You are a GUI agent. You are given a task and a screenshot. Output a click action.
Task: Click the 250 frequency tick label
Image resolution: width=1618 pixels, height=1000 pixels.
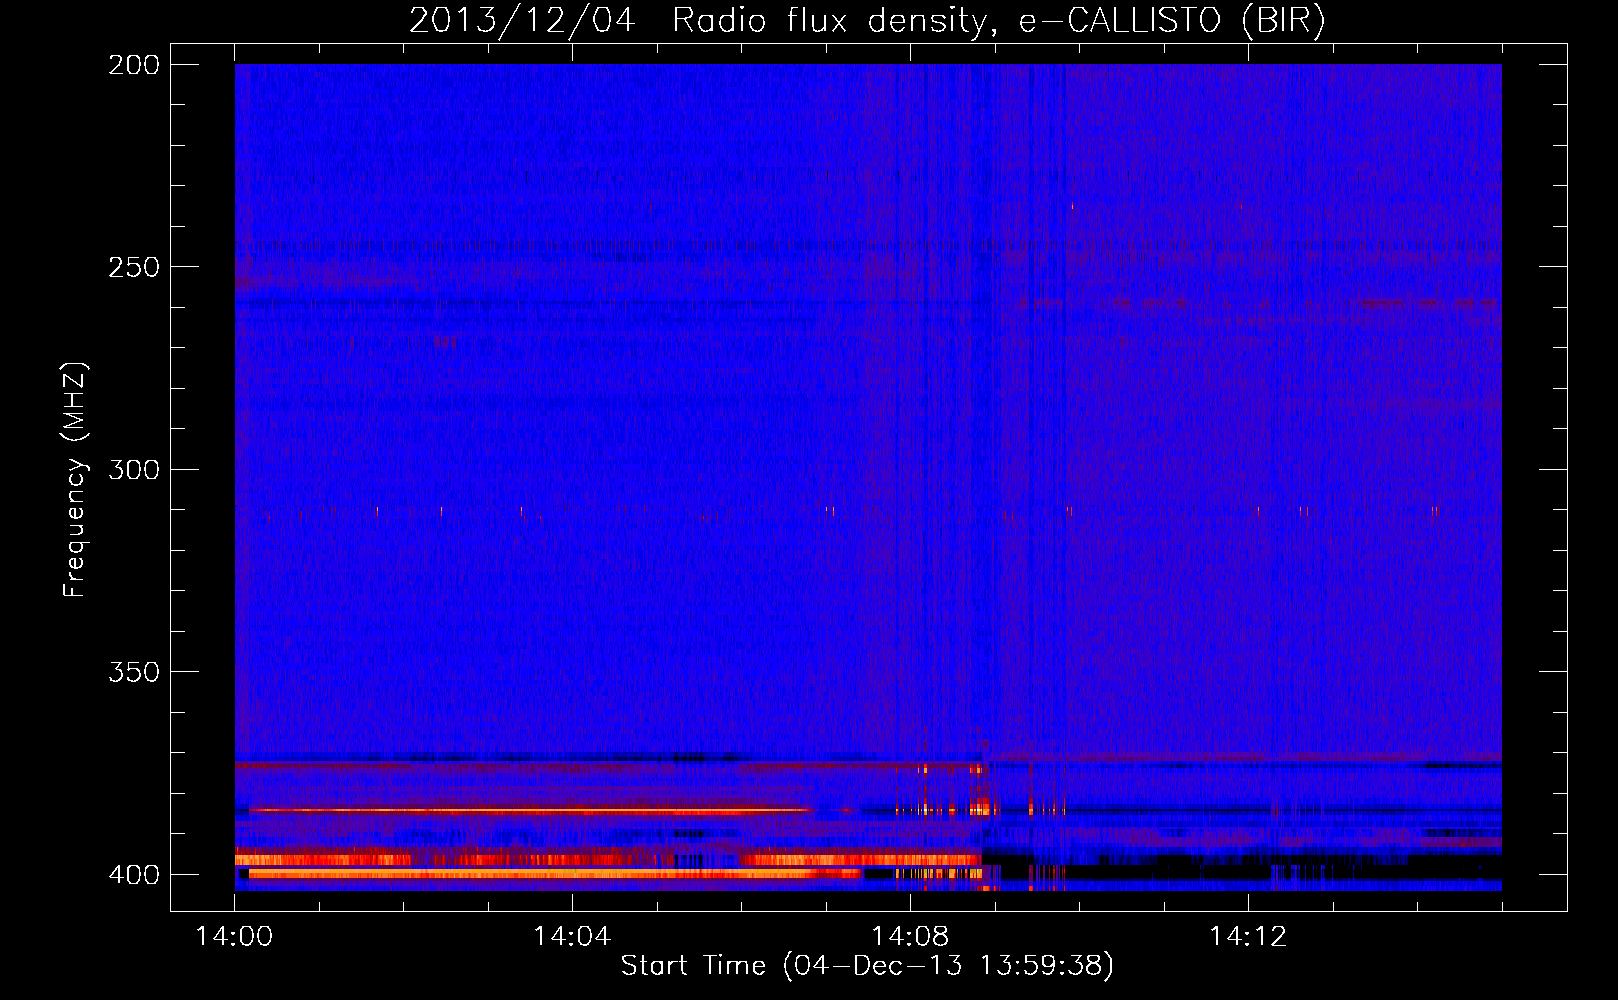134,267
